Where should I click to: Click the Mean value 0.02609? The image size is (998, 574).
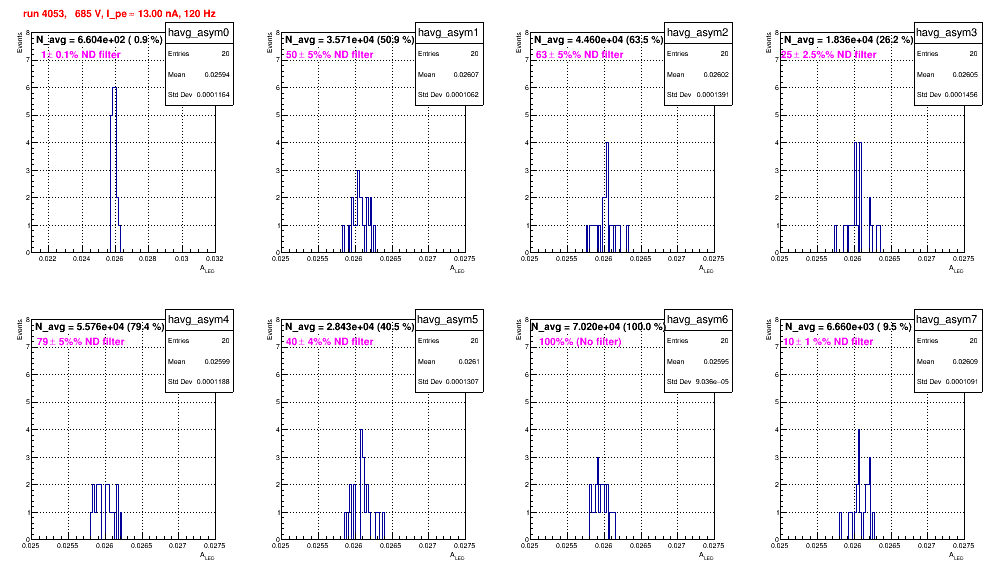click(x=966, y=361)
